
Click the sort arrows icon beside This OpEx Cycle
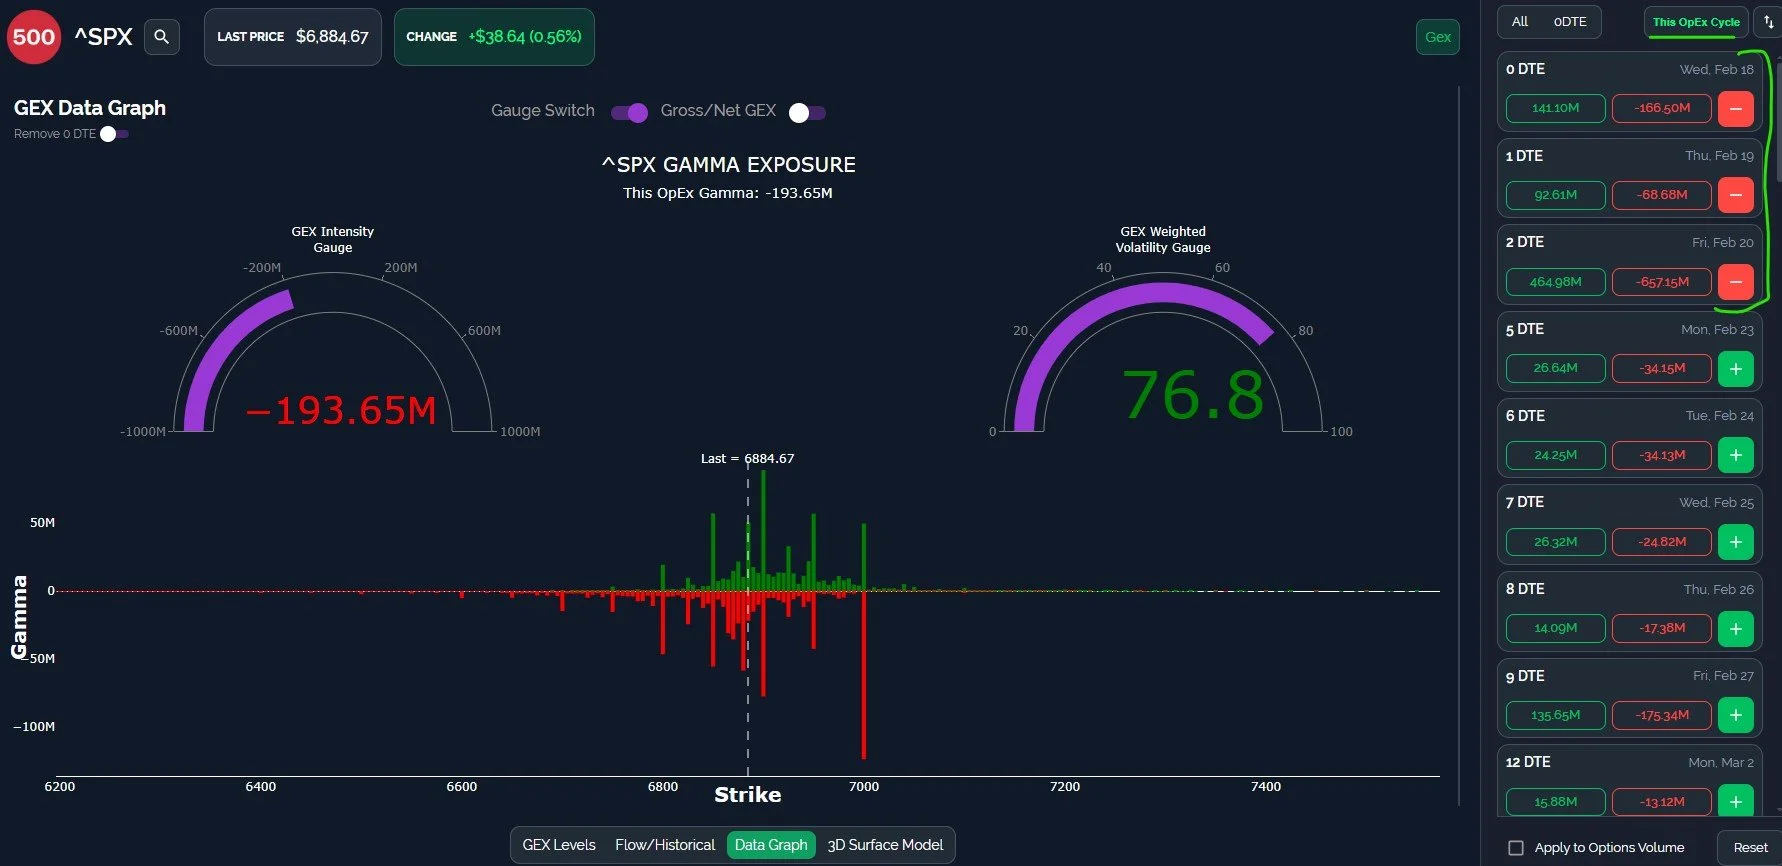[x=1768, y=22]
